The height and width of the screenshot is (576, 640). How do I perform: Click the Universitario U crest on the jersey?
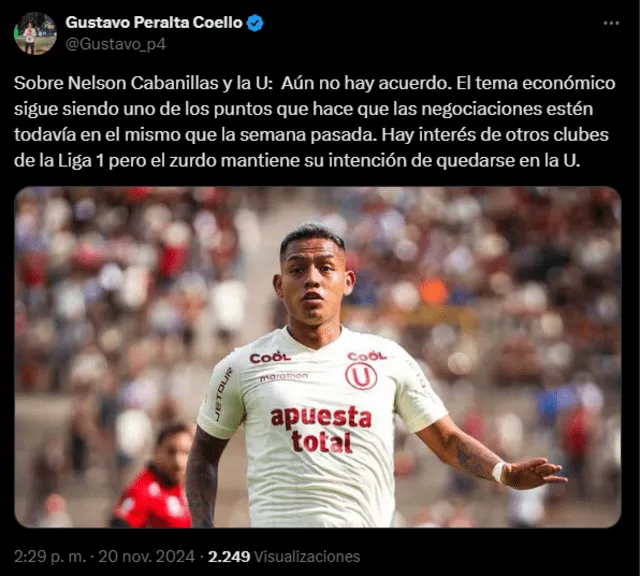(x=361, y=376)
